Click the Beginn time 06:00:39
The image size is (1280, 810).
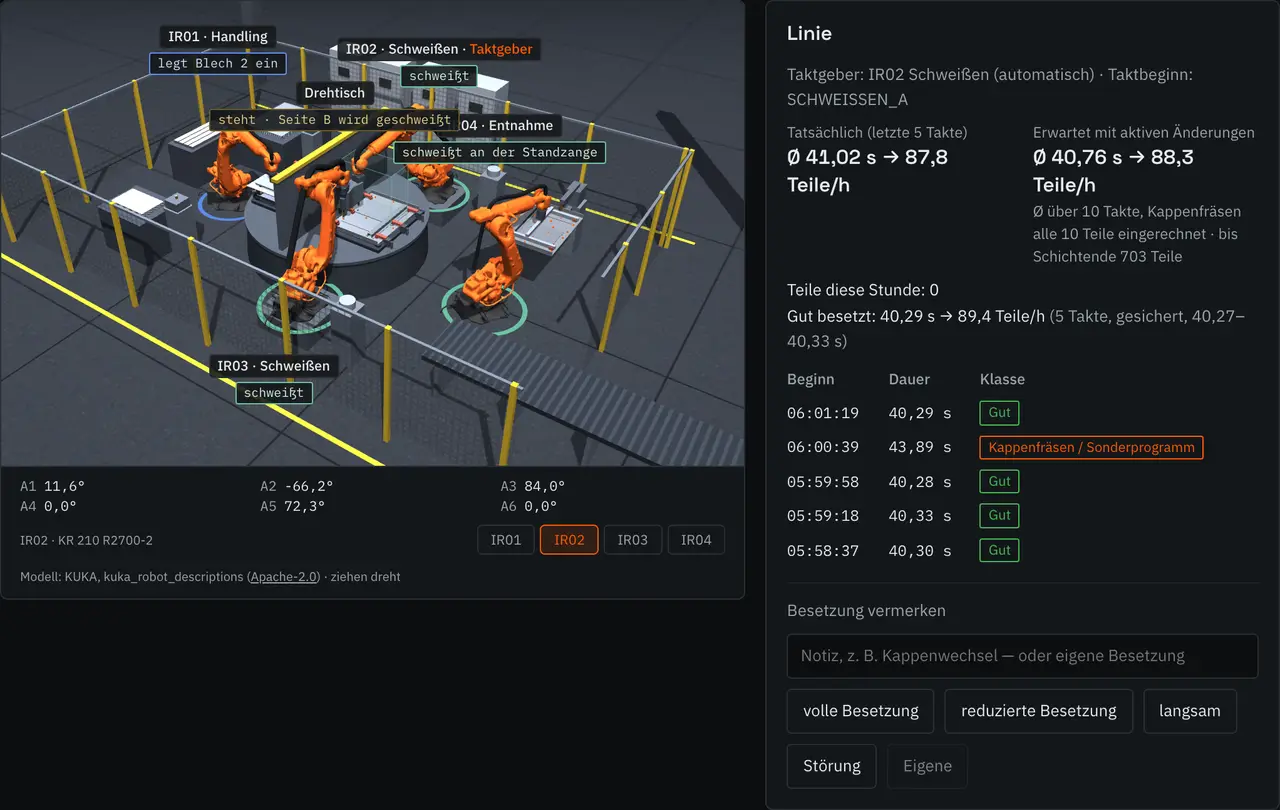(x=823, y=447)
